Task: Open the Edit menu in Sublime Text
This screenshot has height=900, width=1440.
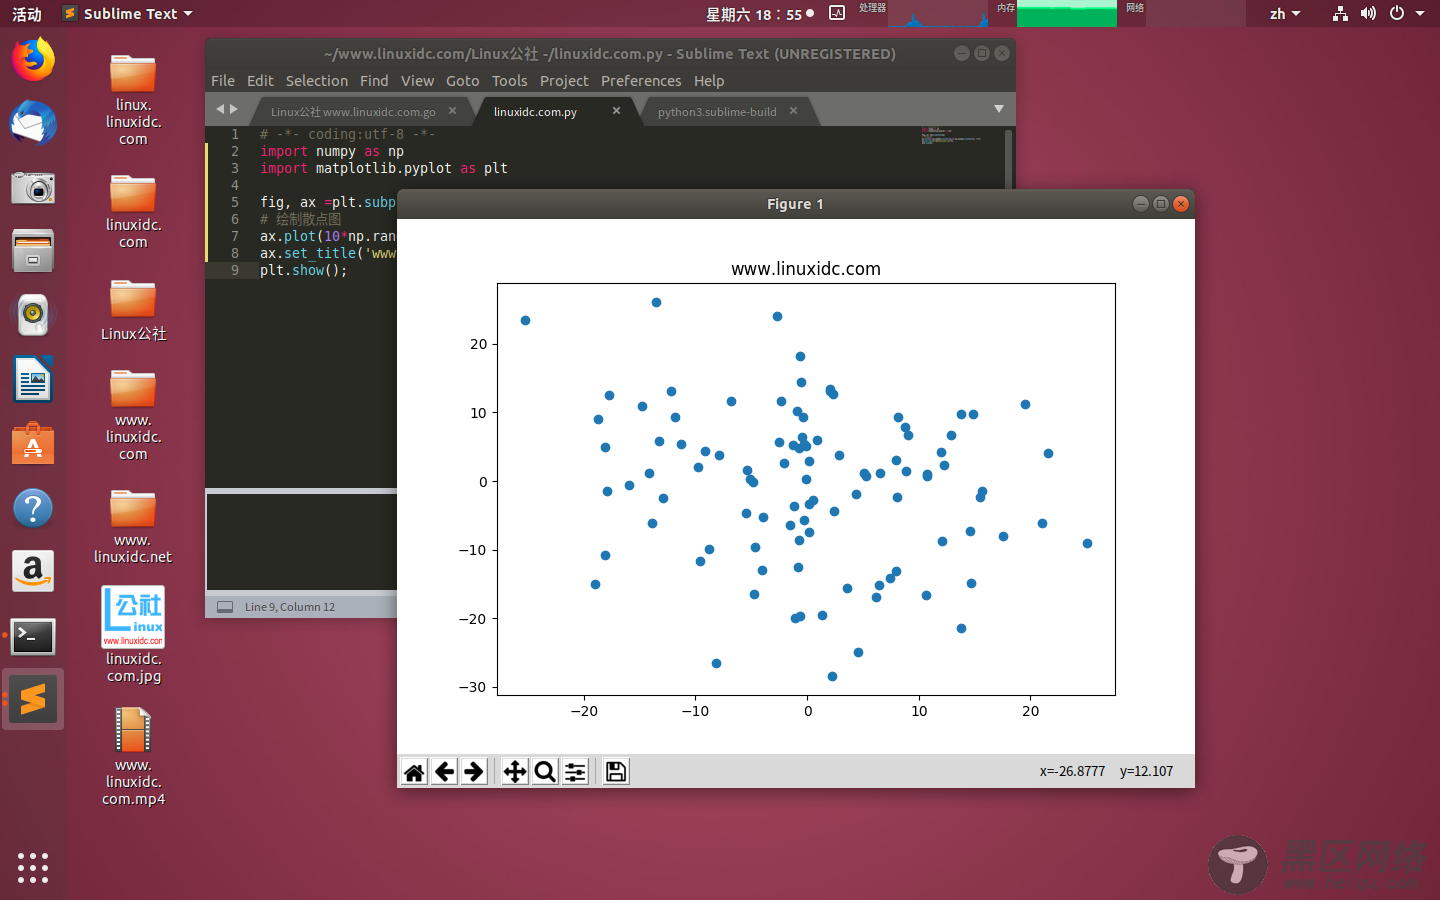Action: tap(260, 81)
